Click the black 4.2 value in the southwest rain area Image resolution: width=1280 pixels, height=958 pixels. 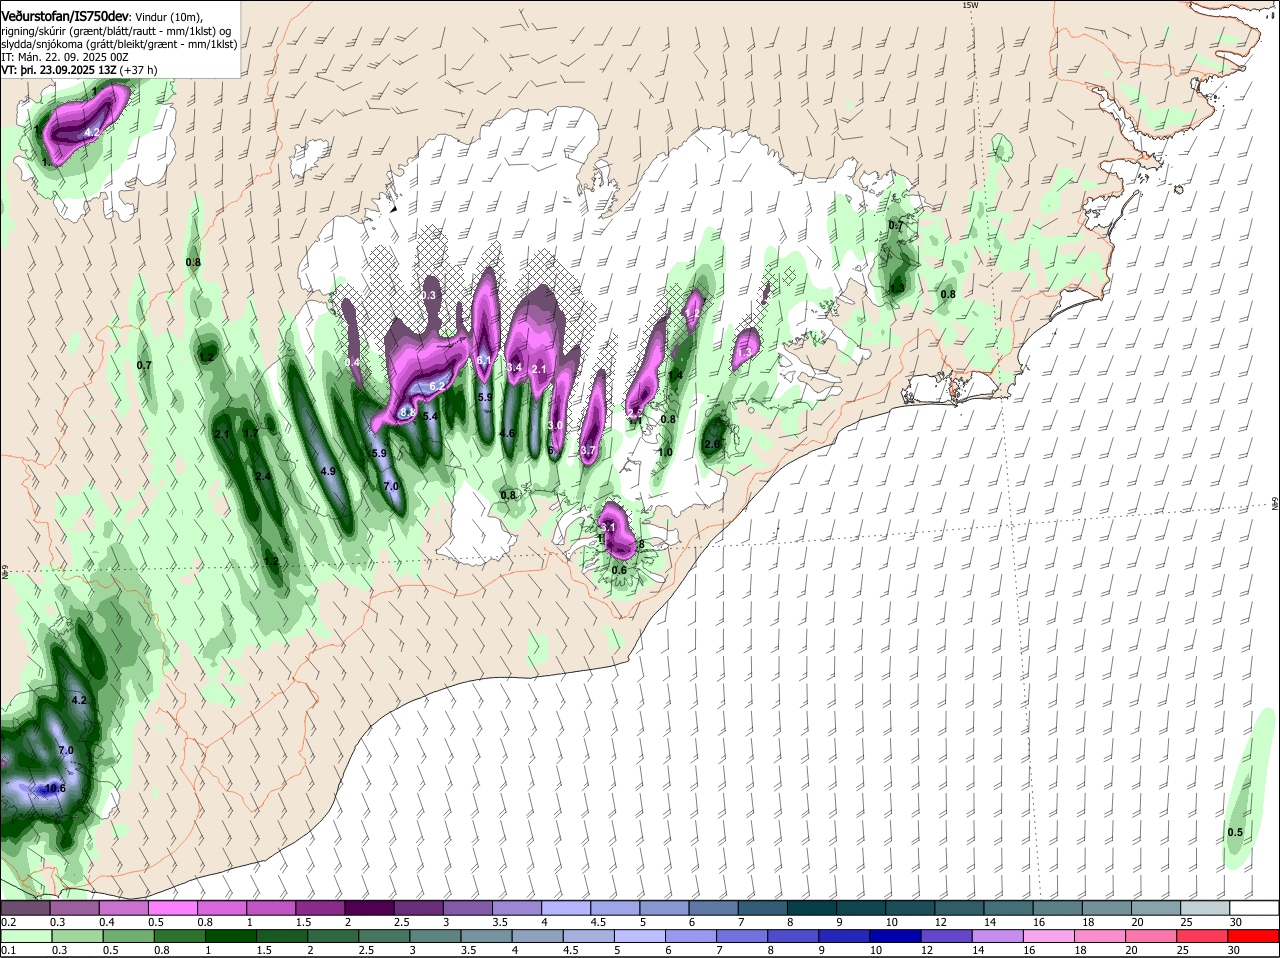pyautogui.click(x=79, y=701)
